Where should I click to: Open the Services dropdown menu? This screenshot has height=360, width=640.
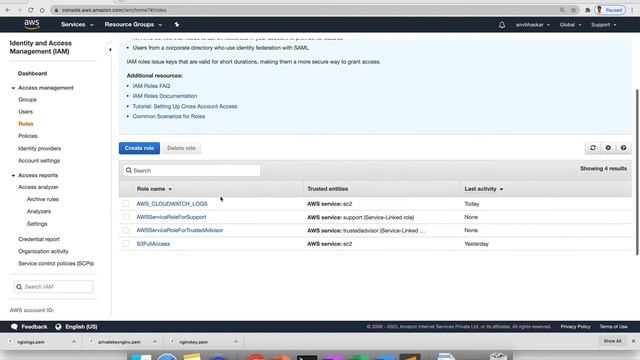click(x=77, y=24)
